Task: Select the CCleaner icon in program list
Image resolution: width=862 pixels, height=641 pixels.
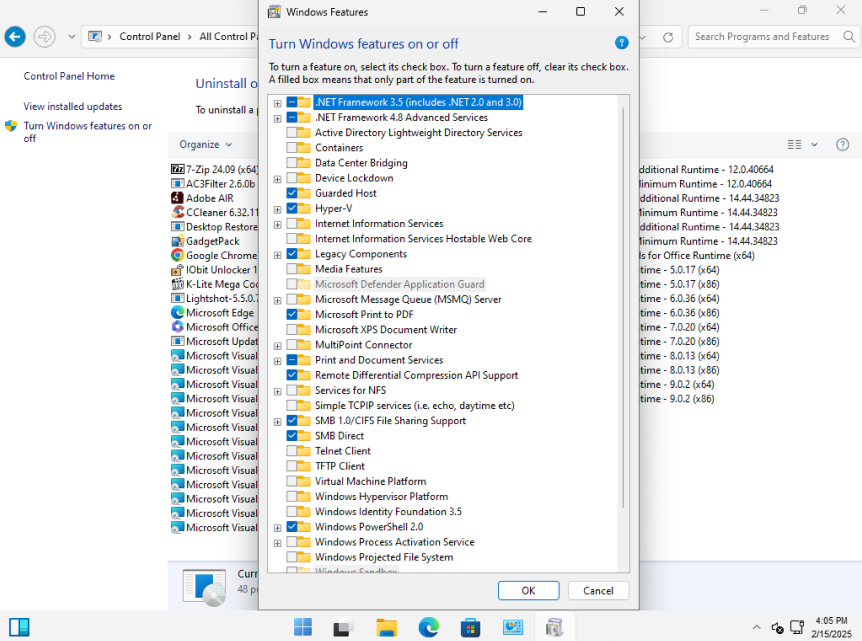Action: tap(178, 212)
